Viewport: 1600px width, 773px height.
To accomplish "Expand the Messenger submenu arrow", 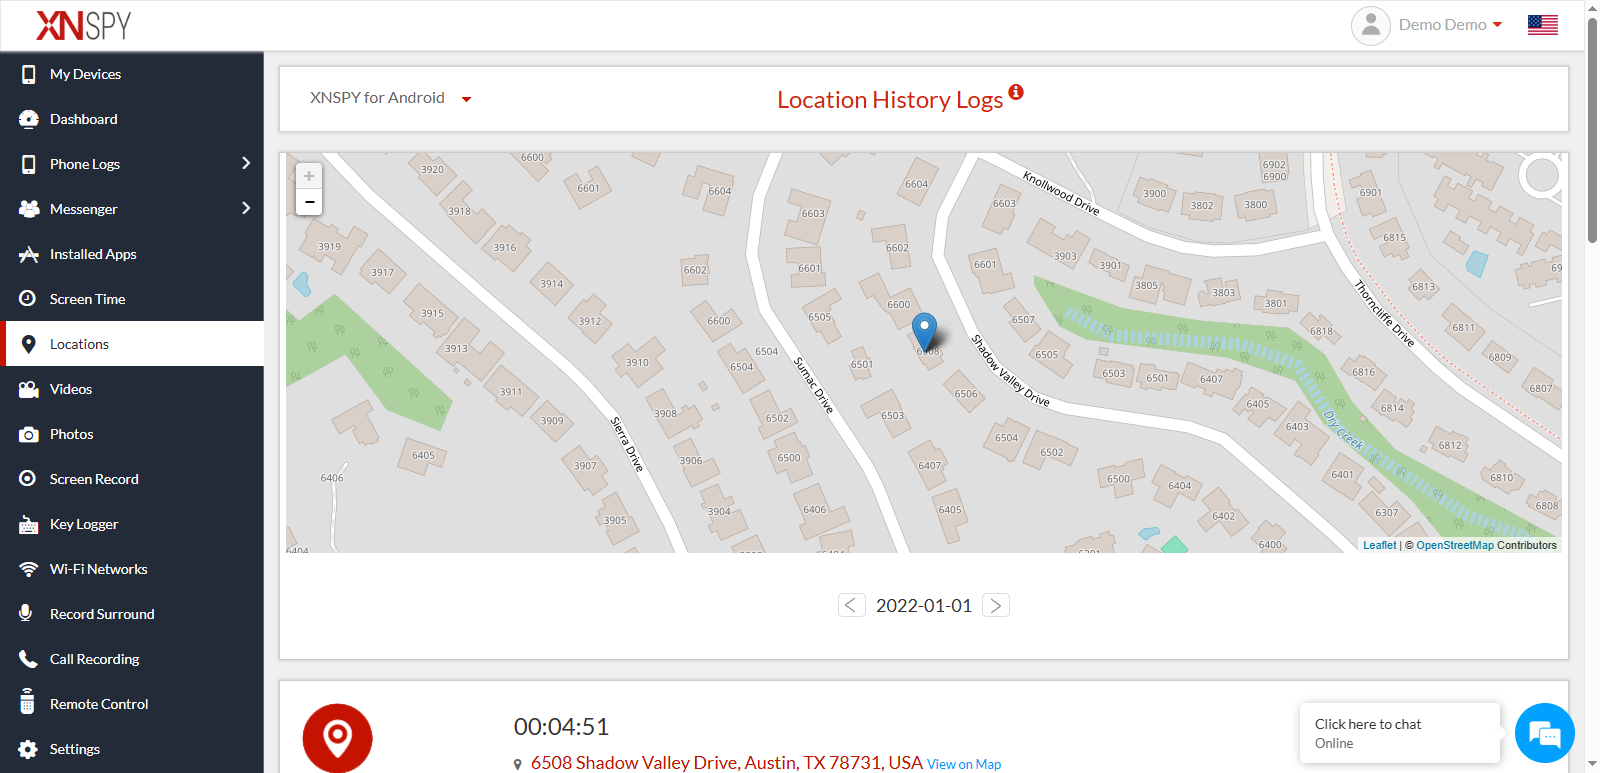I will coord(246,208).
